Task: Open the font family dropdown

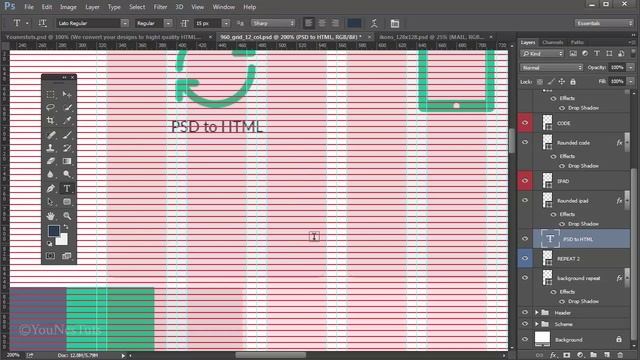Action: (x=125, y=23)
